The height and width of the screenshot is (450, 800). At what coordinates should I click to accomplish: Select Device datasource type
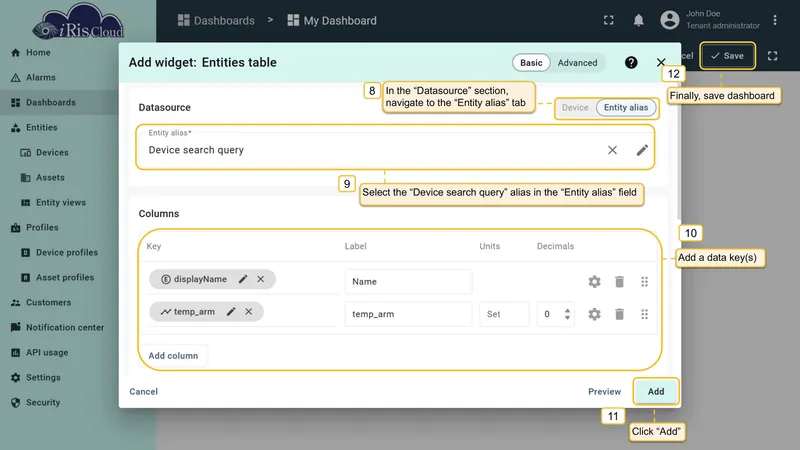point(575,108)
